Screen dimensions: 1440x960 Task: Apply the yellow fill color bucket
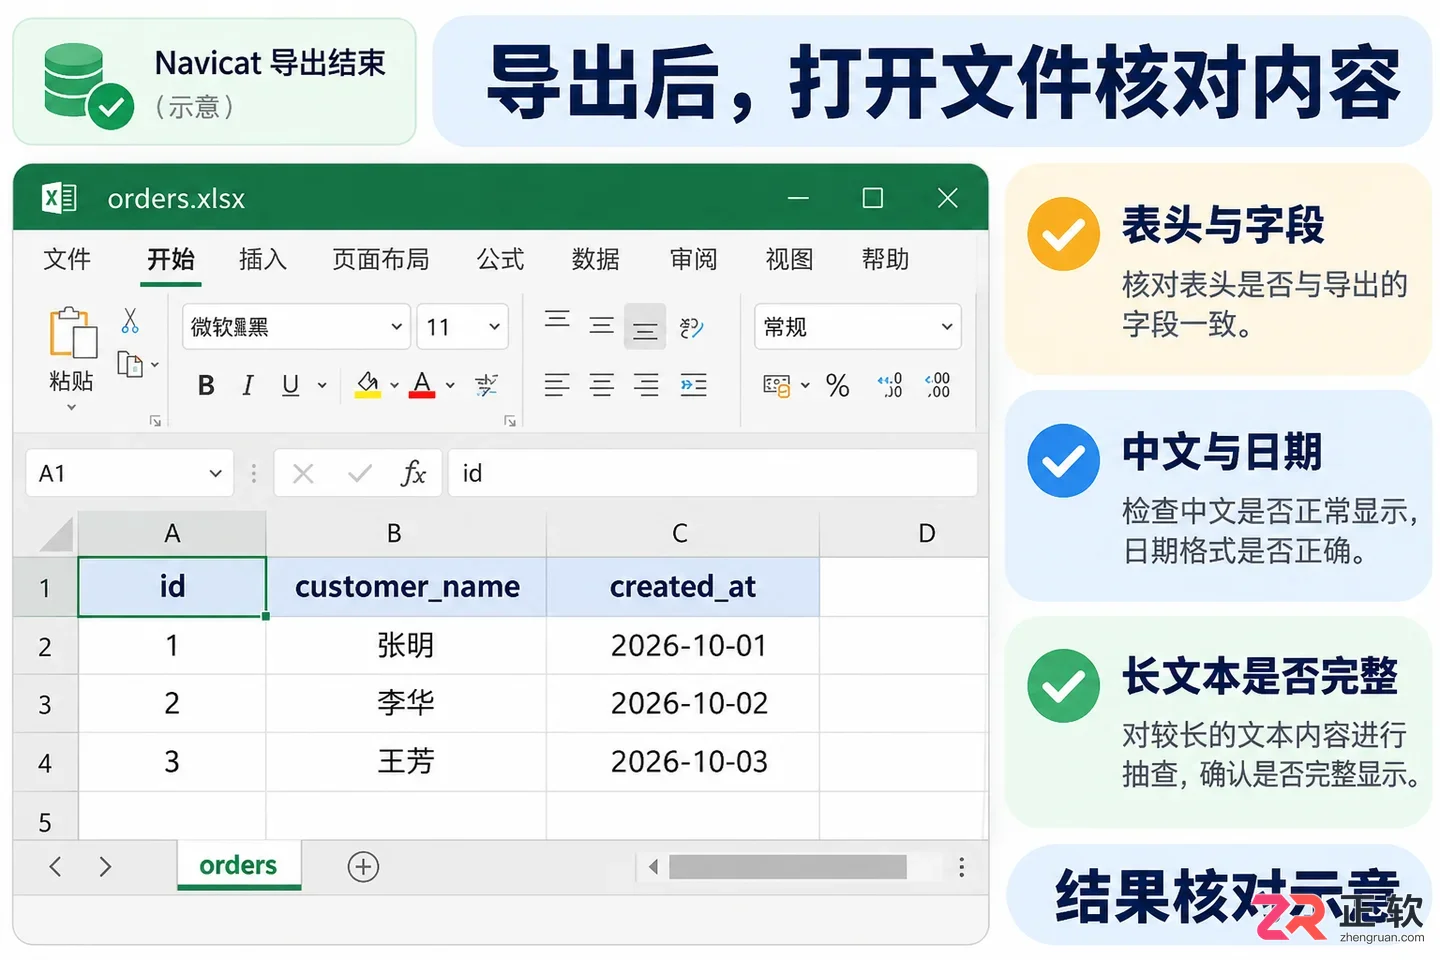[x=368, y=385]
